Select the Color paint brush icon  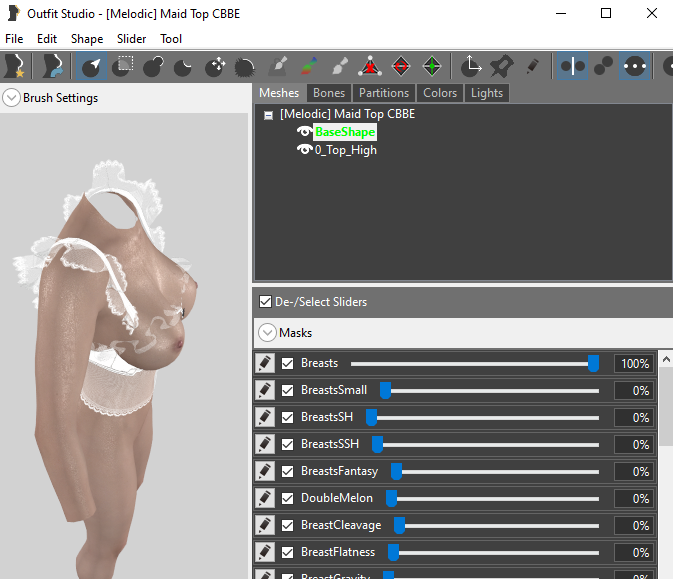[309, 66]
